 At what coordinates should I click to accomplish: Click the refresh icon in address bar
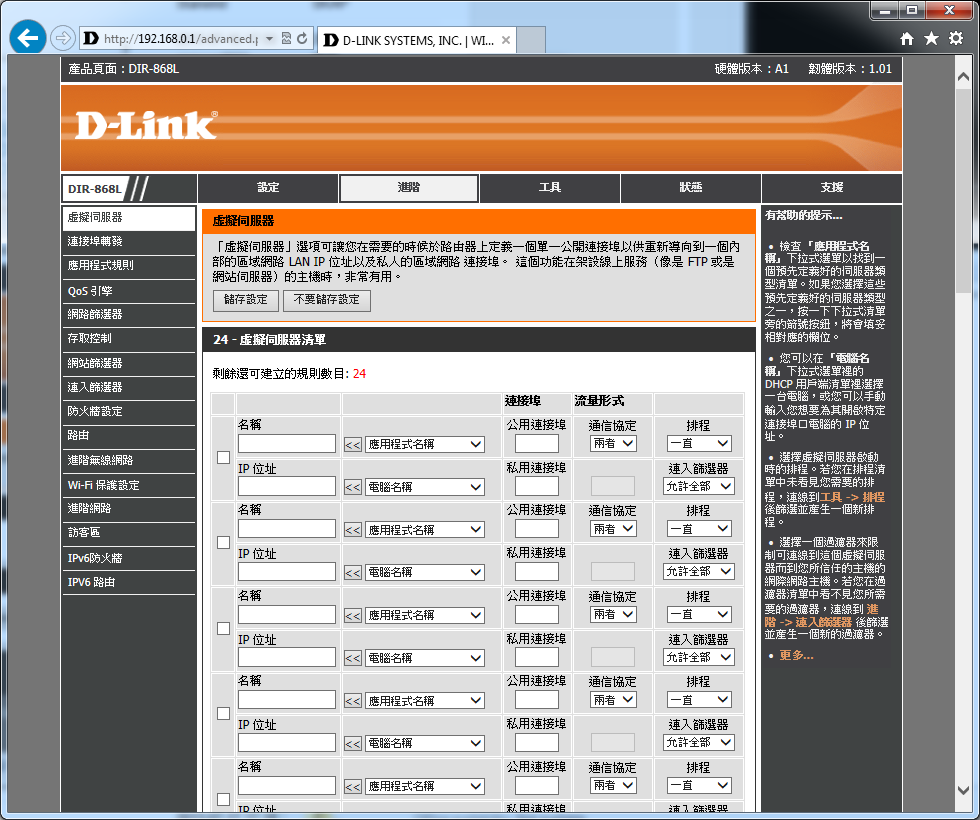(x=302, y=39)
